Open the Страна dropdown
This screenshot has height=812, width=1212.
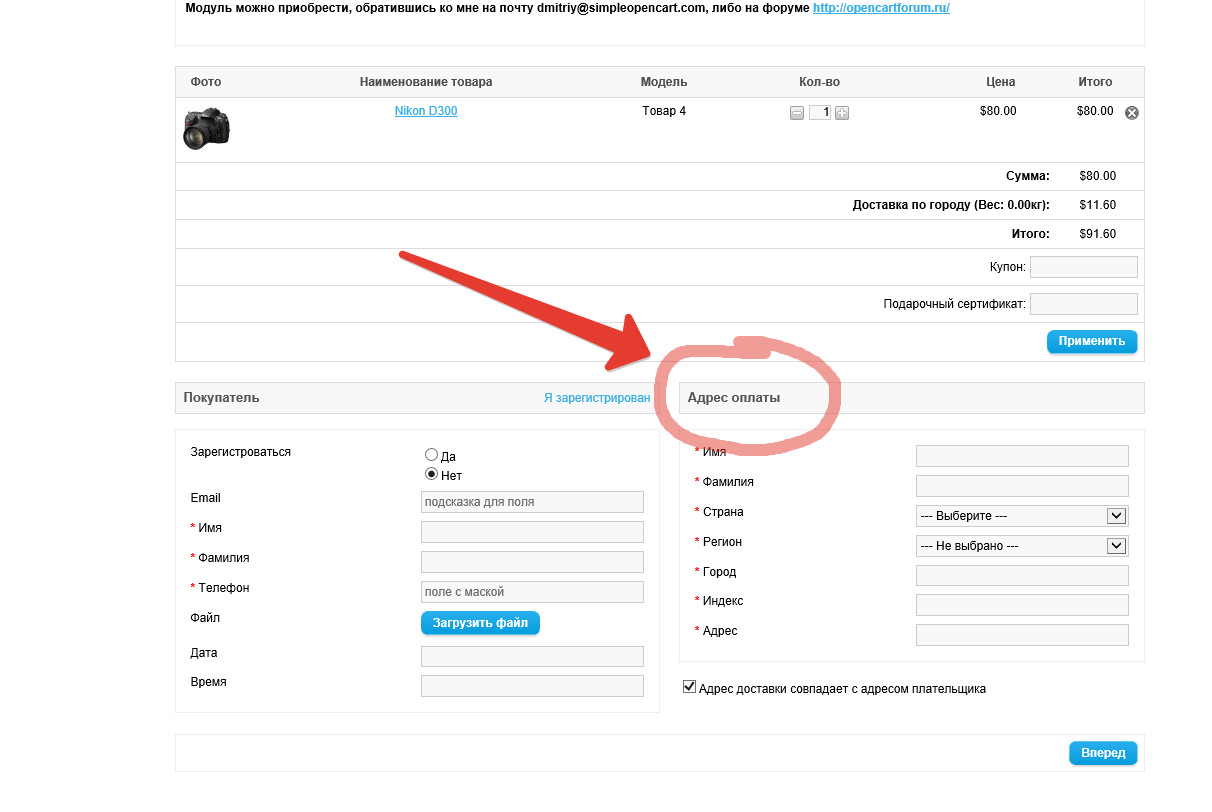pyautogui.click(x=1022, y=516)
